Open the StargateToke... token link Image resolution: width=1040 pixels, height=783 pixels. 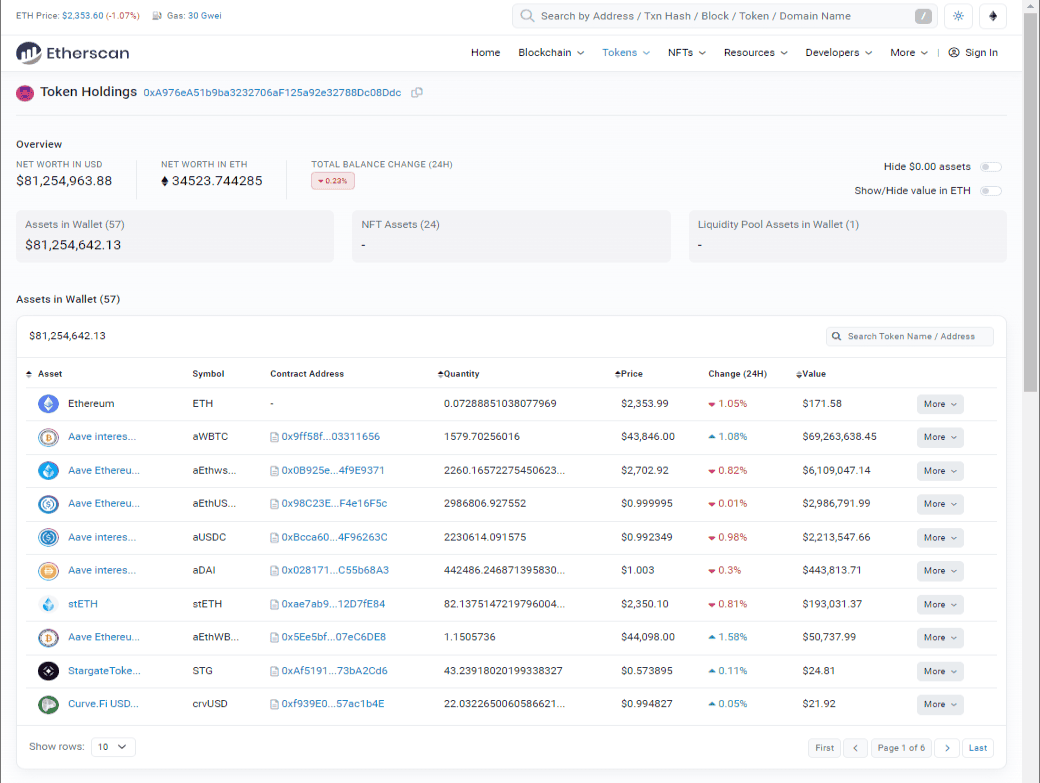104,671
